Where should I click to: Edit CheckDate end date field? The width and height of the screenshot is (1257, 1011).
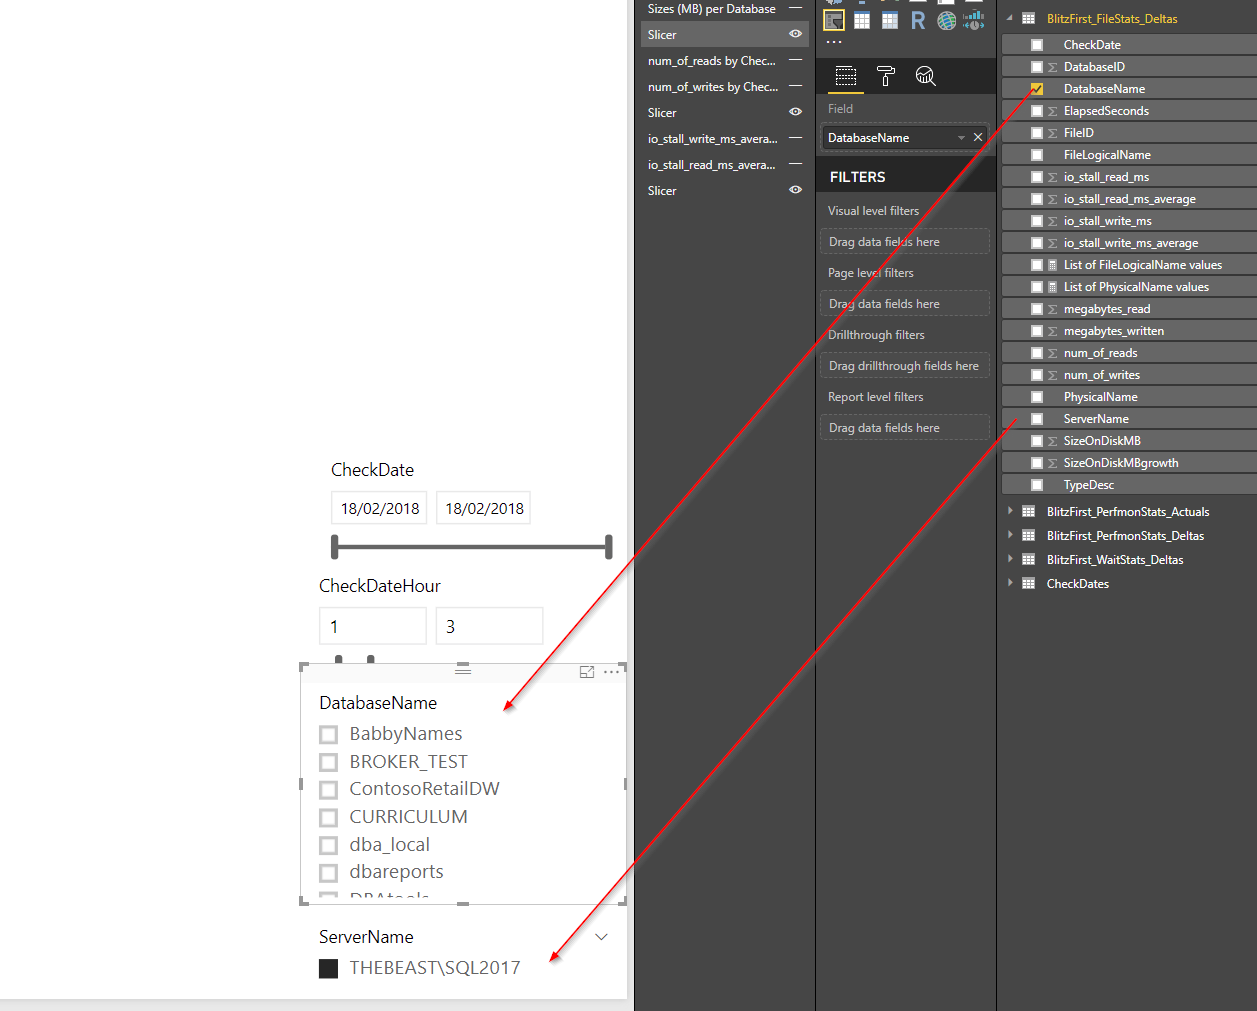[x=483, y=508]
